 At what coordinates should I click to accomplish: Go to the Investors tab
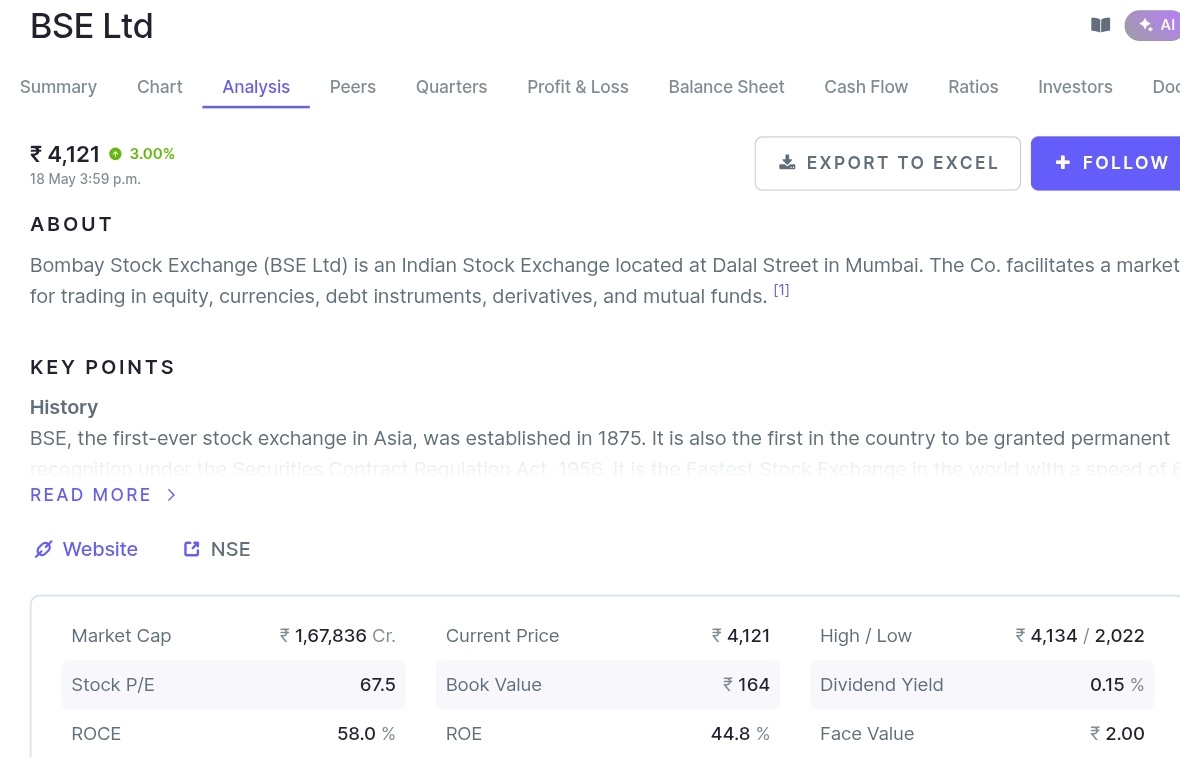click(1075, 87)
